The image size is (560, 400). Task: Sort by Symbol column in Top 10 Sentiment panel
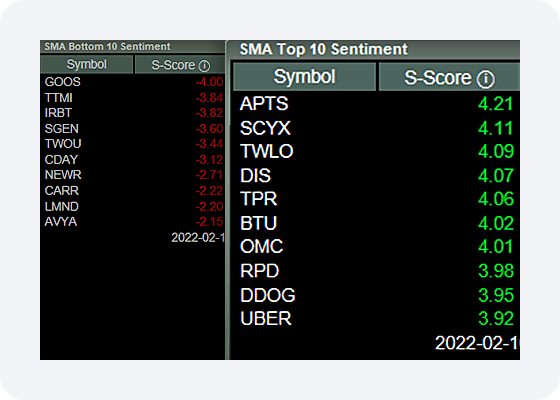pyautogui.click(x=304, y=77)
